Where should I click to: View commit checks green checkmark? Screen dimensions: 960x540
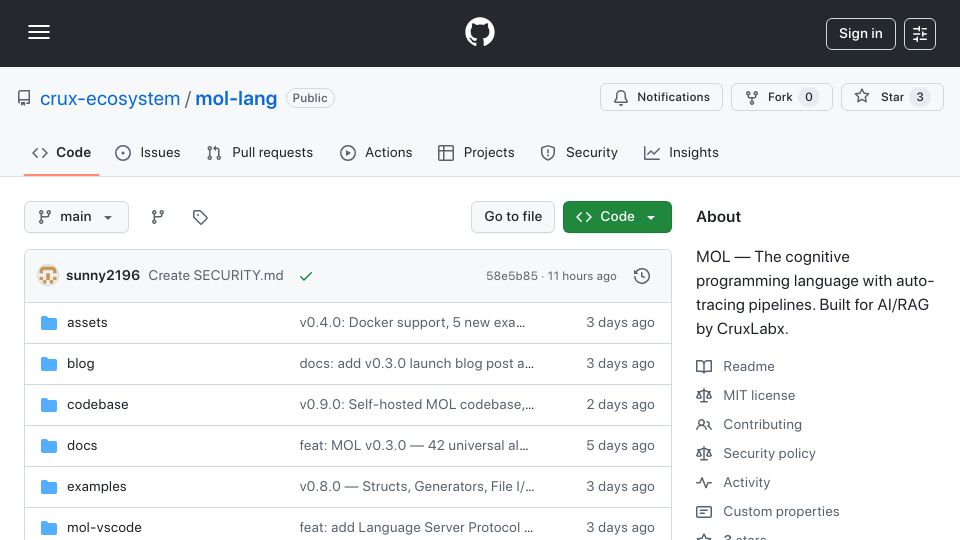coord(306,276)
